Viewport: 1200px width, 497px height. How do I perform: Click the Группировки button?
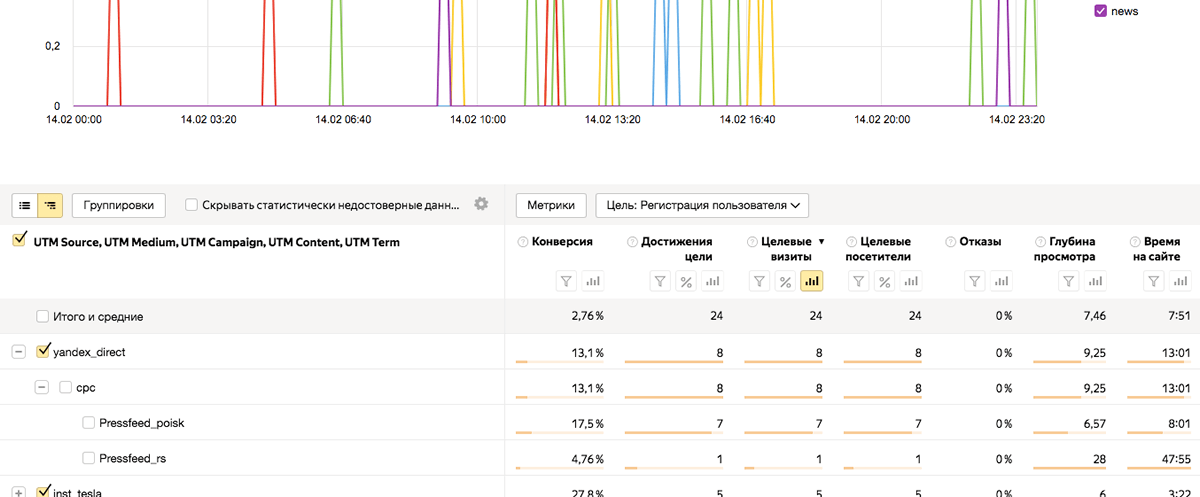pyautogui.click(x=118, y=205)
